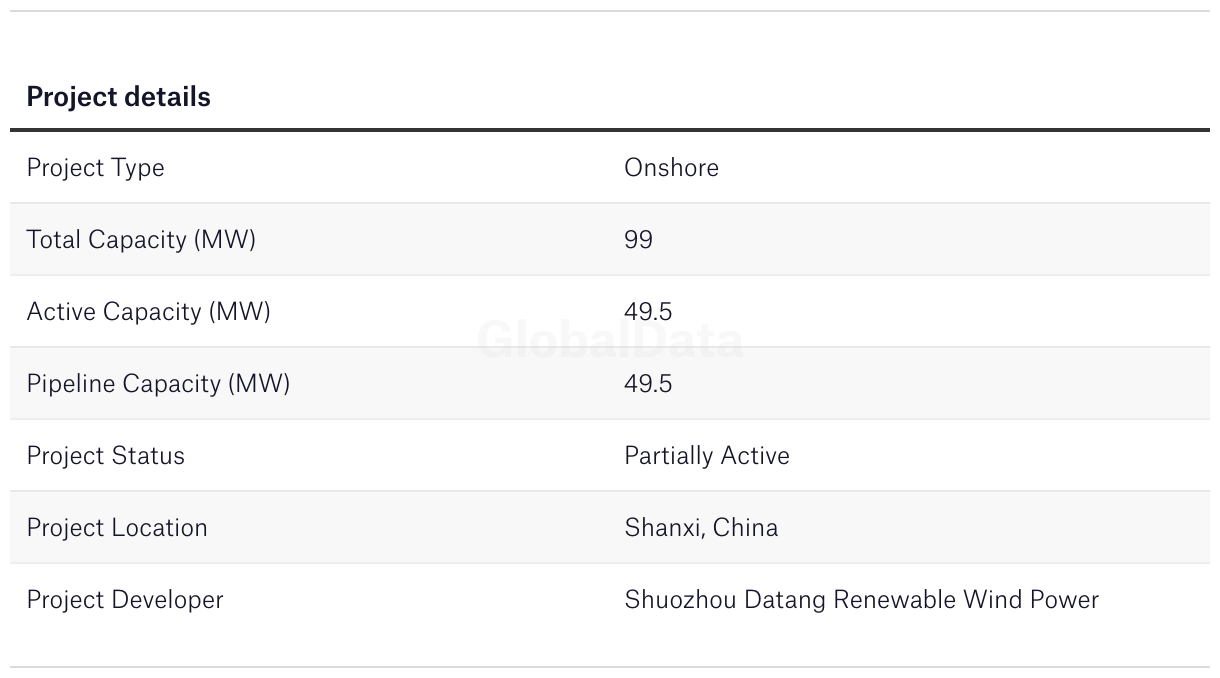
Task: Select the Project Location label
Action: [117, 528]
